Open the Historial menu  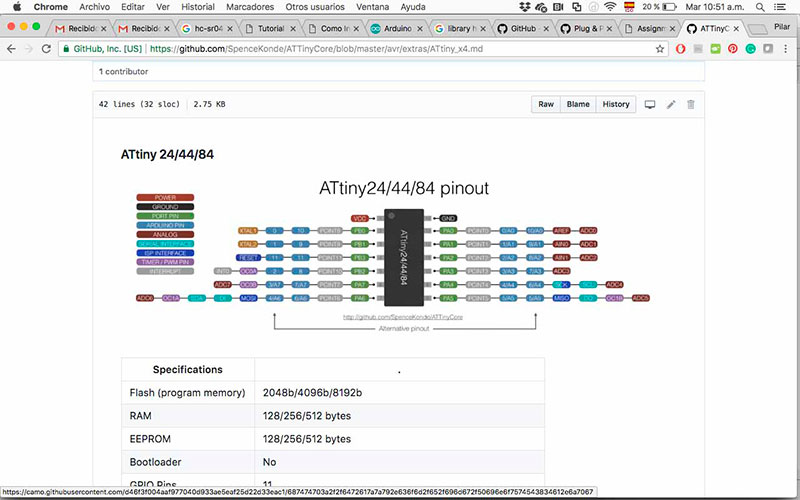(198, 7)
